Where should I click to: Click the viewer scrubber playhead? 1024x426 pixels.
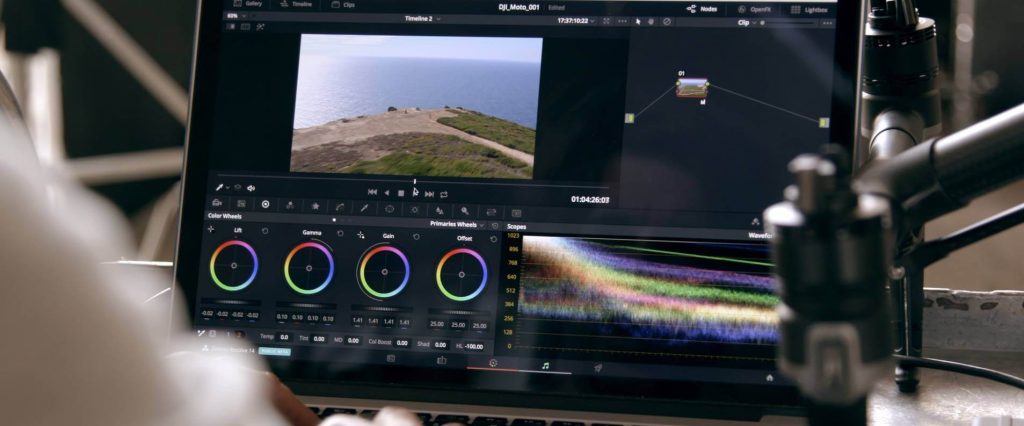point(415,181)
